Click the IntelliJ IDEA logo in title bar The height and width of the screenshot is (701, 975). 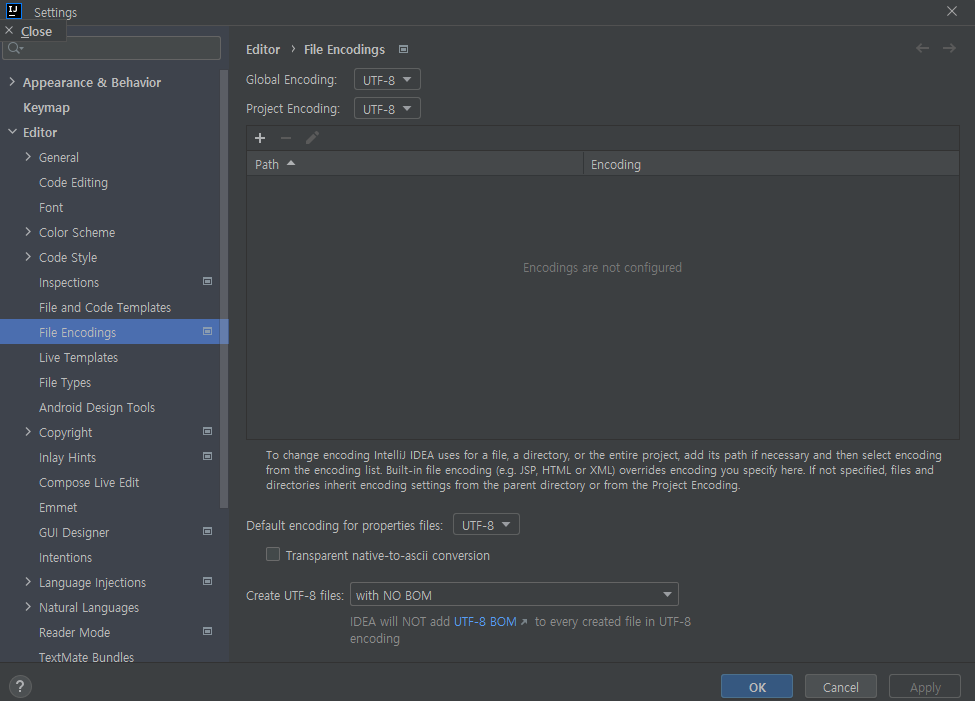coord(14,11)
